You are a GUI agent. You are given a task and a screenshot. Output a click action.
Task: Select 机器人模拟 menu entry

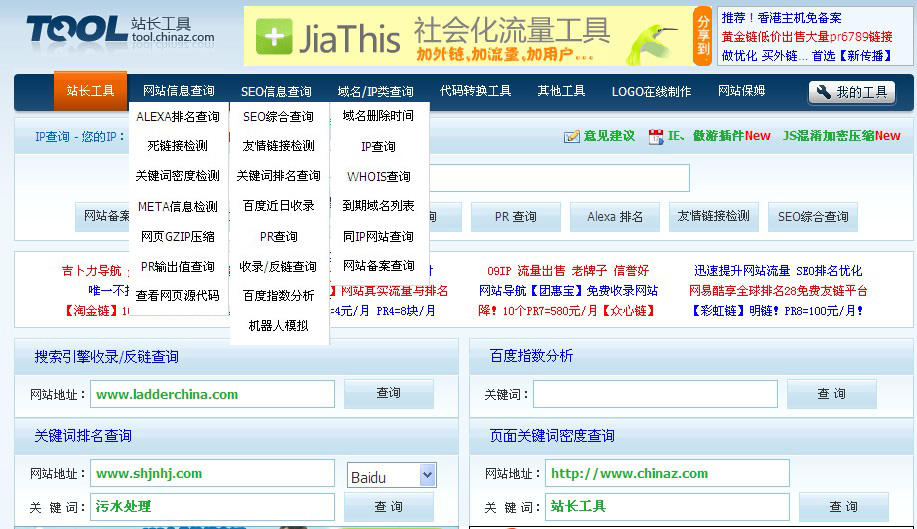pyautogui.click(x=278, y=326)
